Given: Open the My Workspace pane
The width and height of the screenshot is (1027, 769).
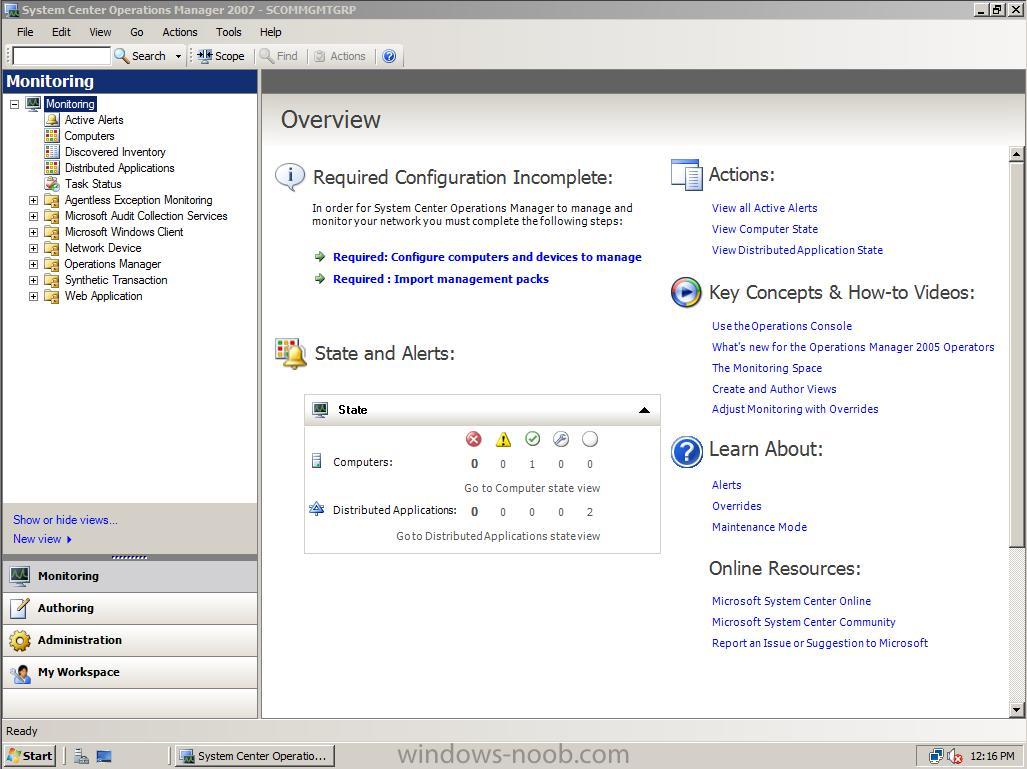Looking at the screenshot, I should [130, 672].
